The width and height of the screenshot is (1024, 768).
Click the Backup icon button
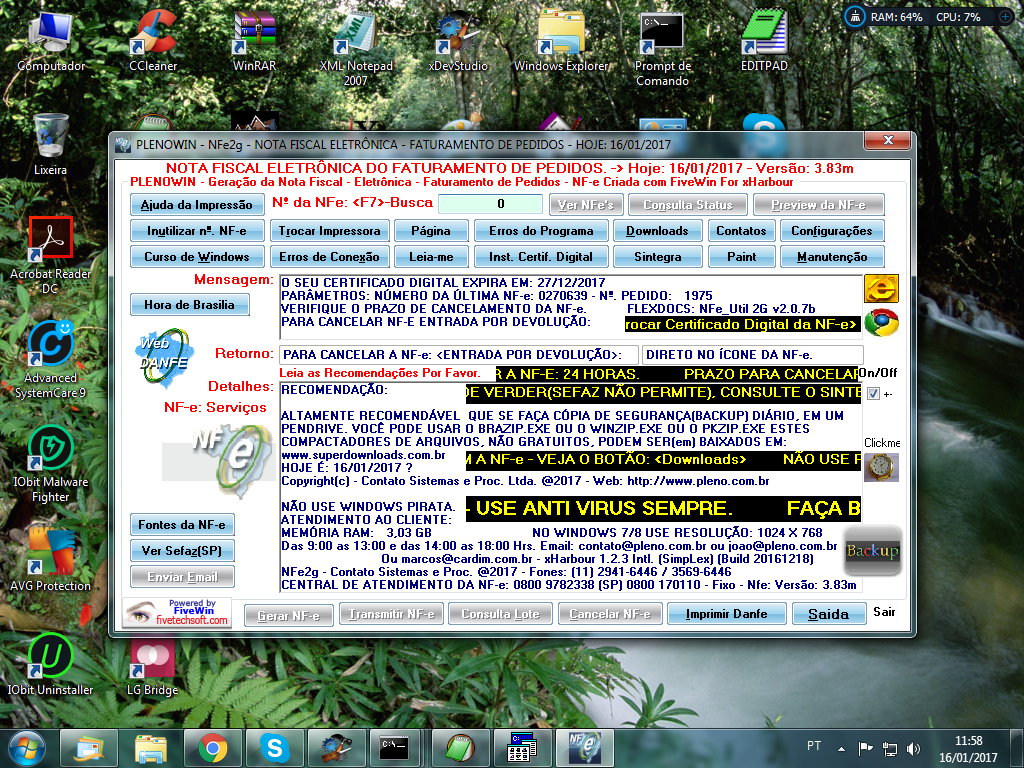pyautogui.click(x=872, y=551)
